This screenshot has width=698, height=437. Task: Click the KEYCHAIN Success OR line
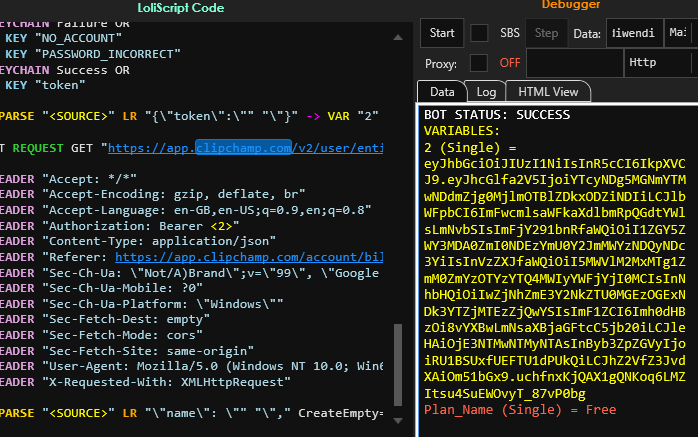click(x=65, y=70)
